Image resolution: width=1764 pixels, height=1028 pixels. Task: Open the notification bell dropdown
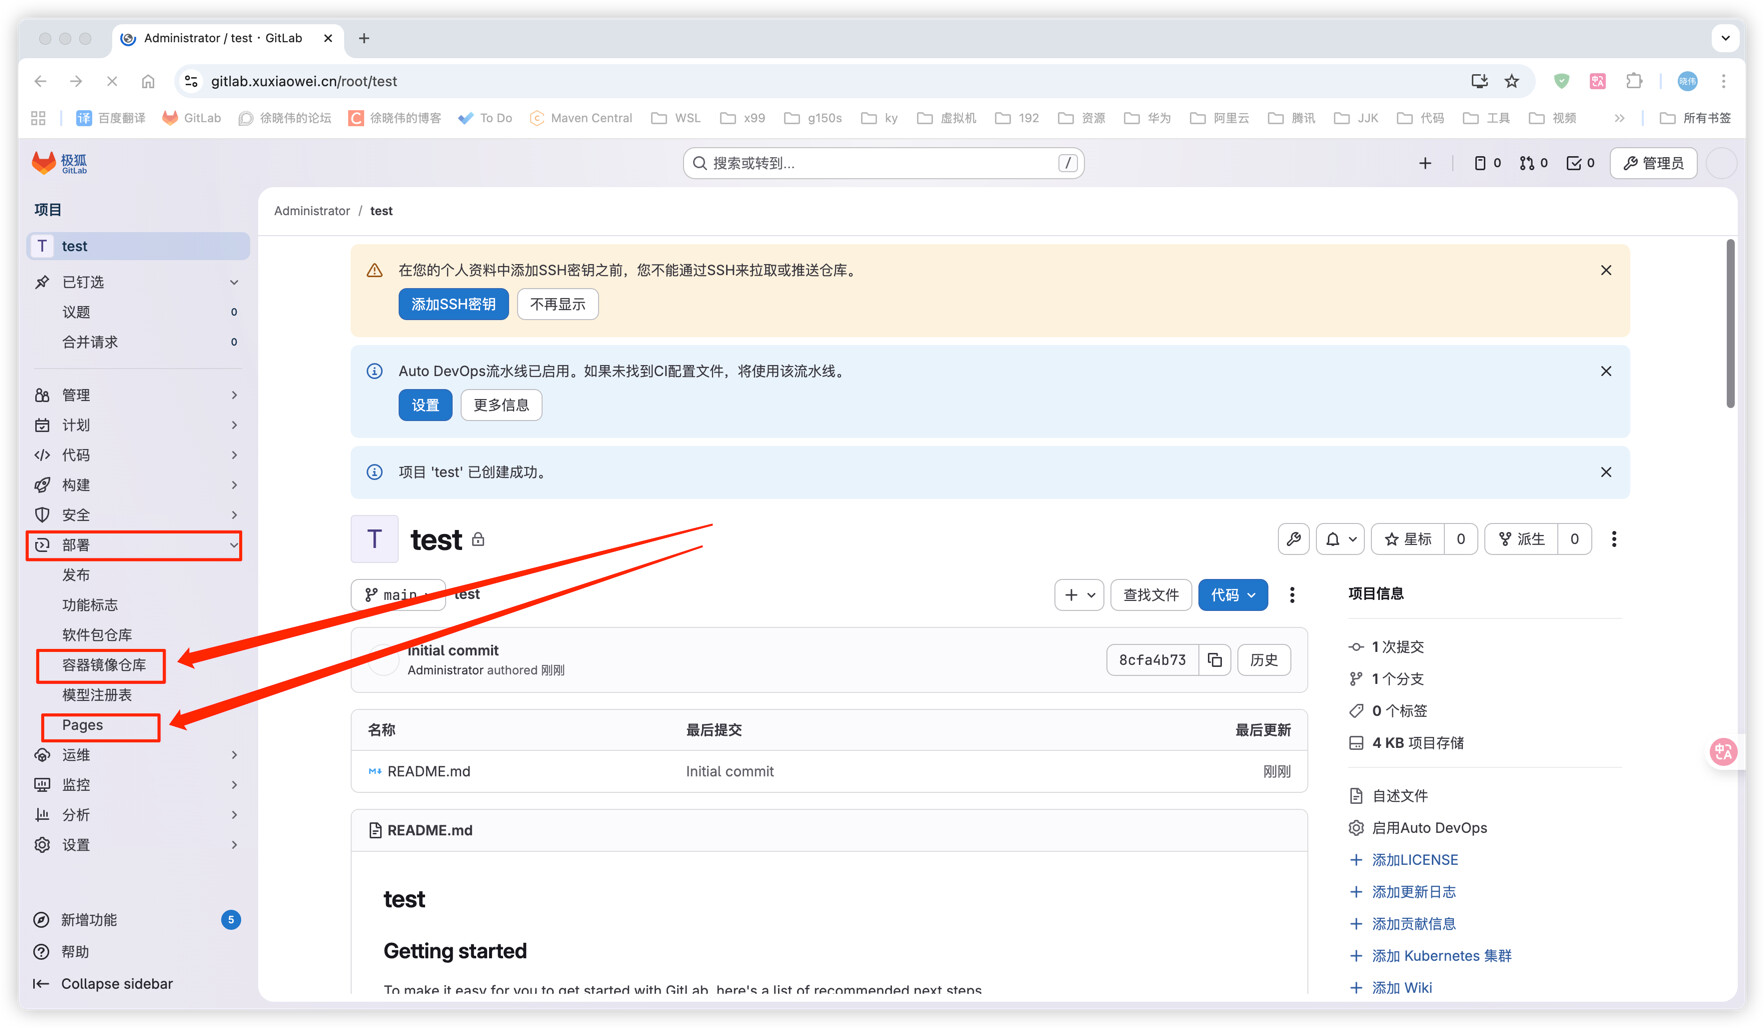pos(1340,539)
